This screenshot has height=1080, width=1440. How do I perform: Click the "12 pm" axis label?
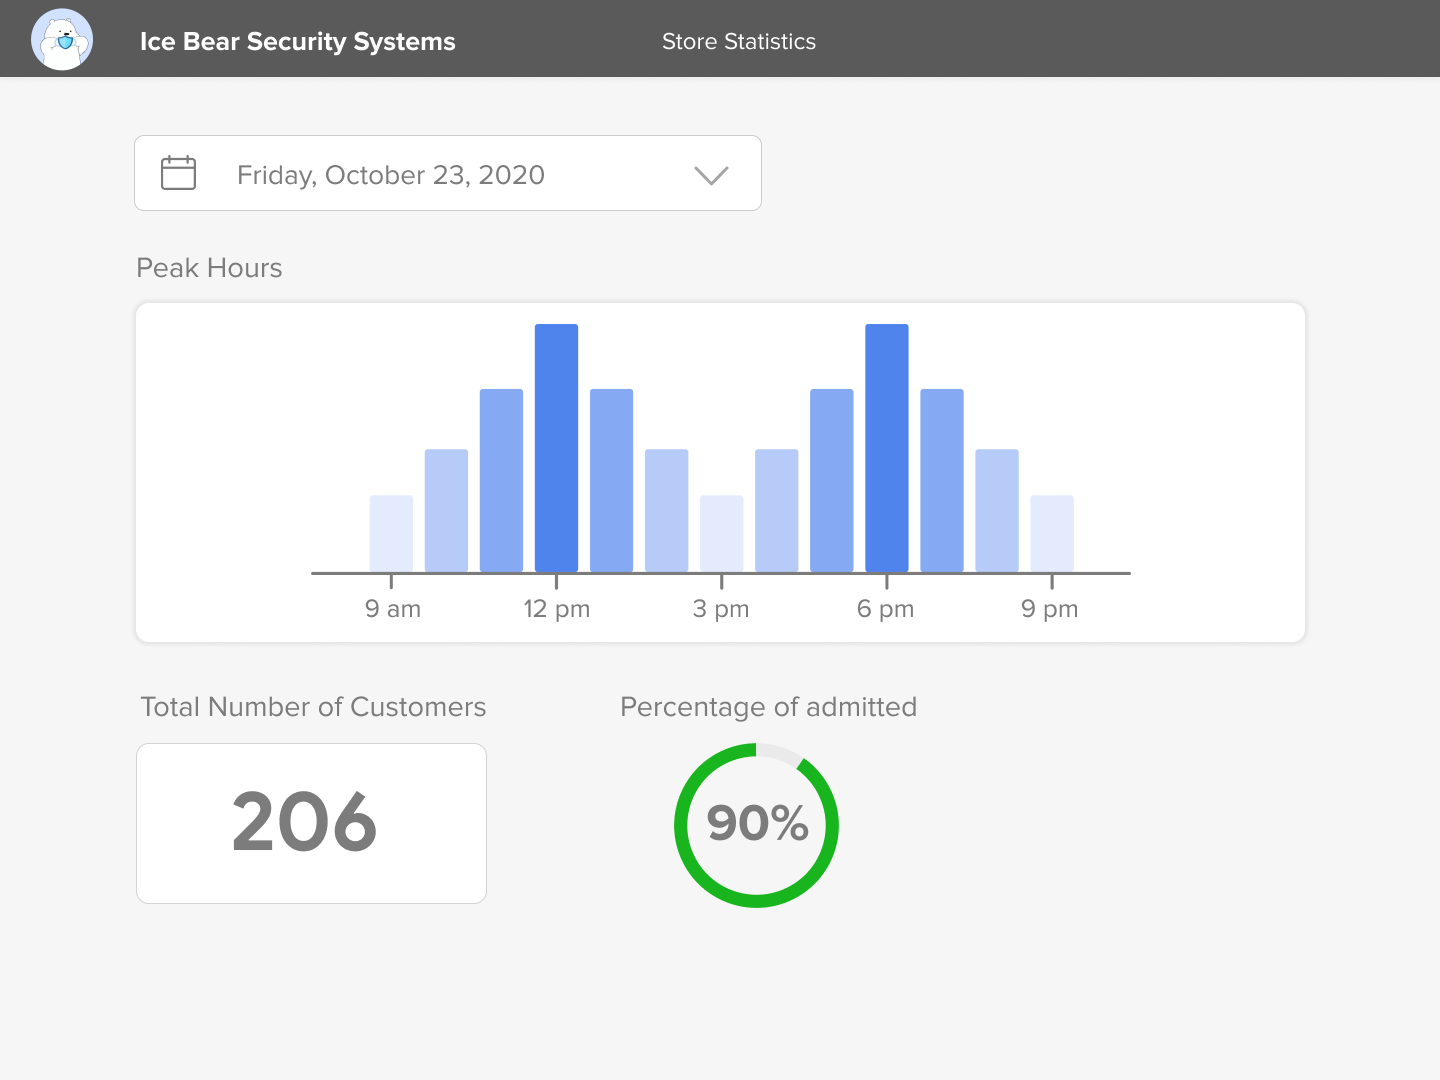point(557,609)
